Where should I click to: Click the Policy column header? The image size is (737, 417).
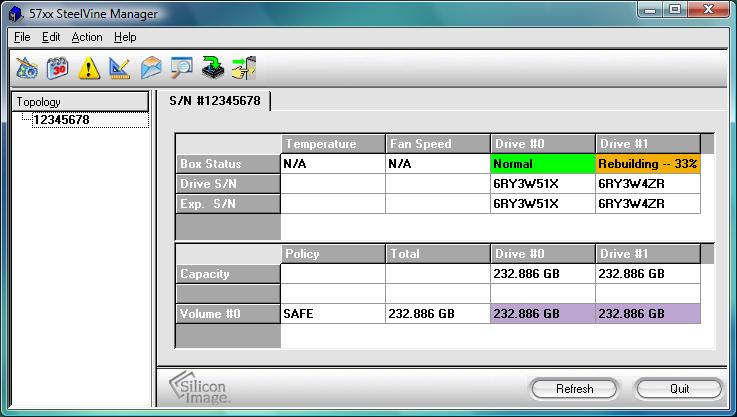[x=333, y=254]
